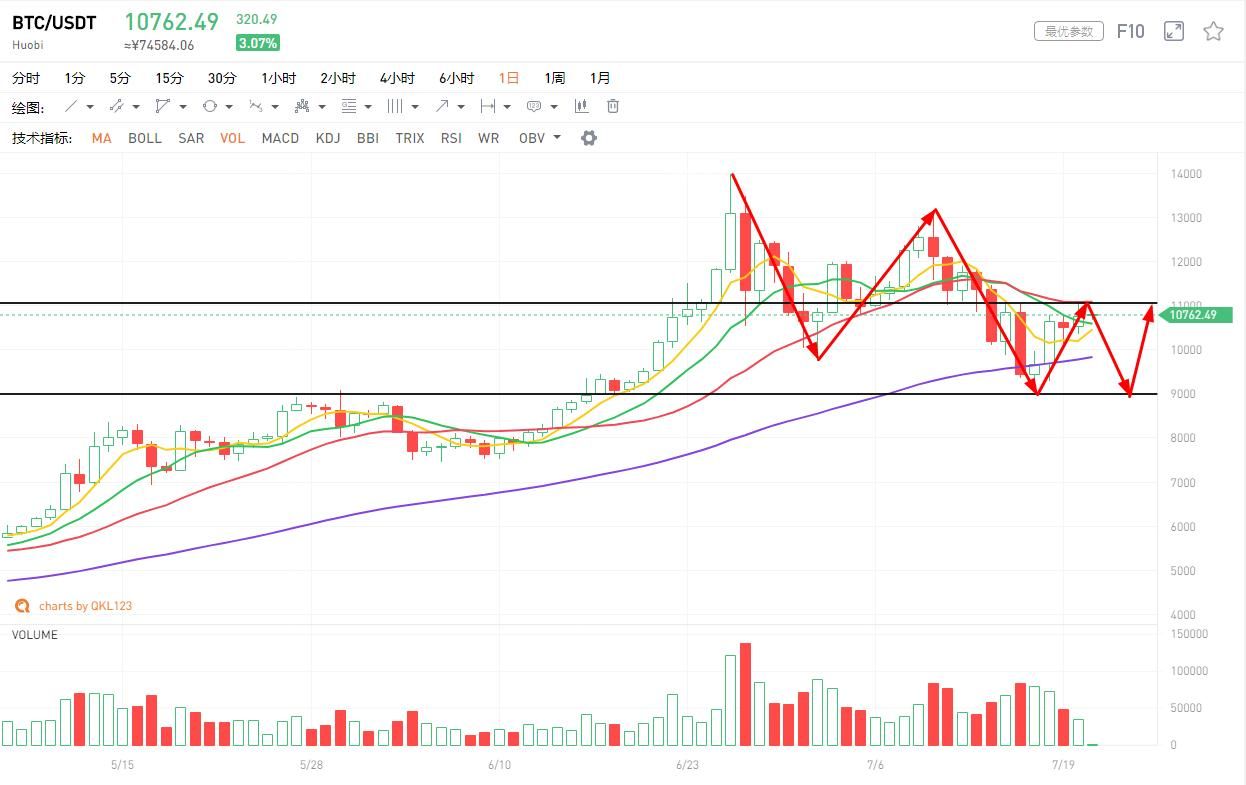This screenshot has width=1246, height=785.
Task: Select the 1日 daily timeframe
Action: 509,78
